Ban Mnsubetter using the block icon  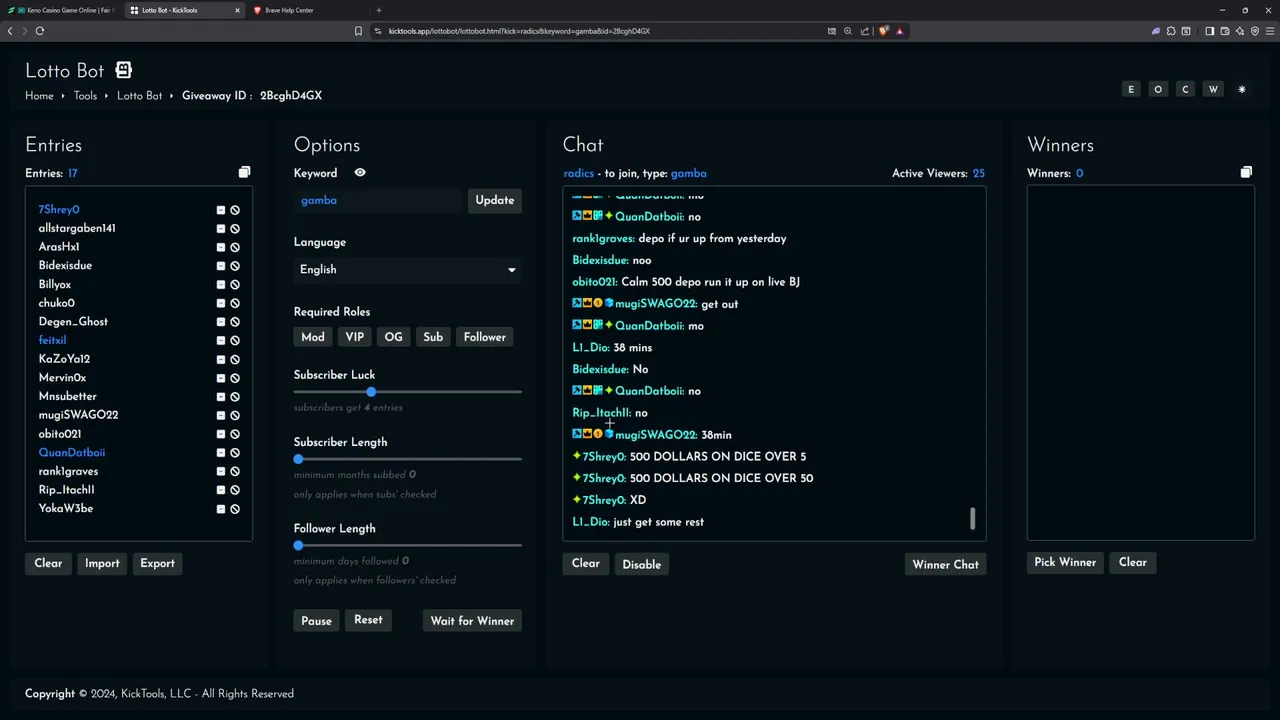(x=235, y=397)
